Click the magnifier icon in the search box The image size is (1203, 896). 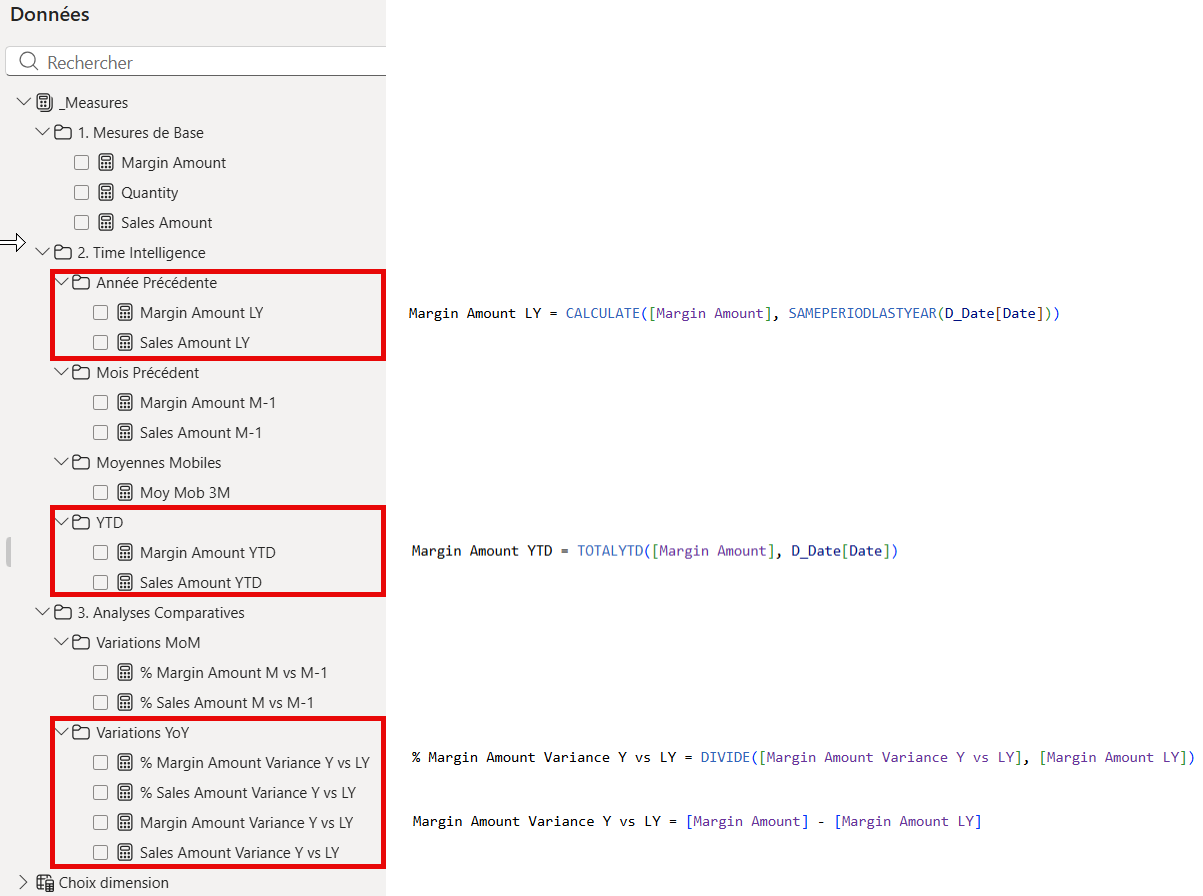coord(29,62)
